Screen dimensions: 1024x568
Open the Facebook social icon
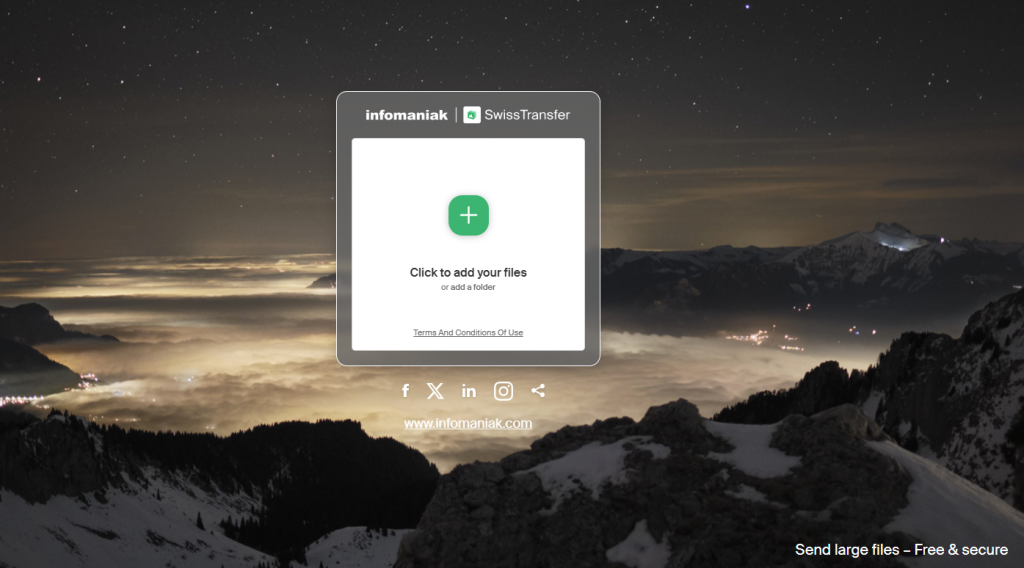click(405, 391)
